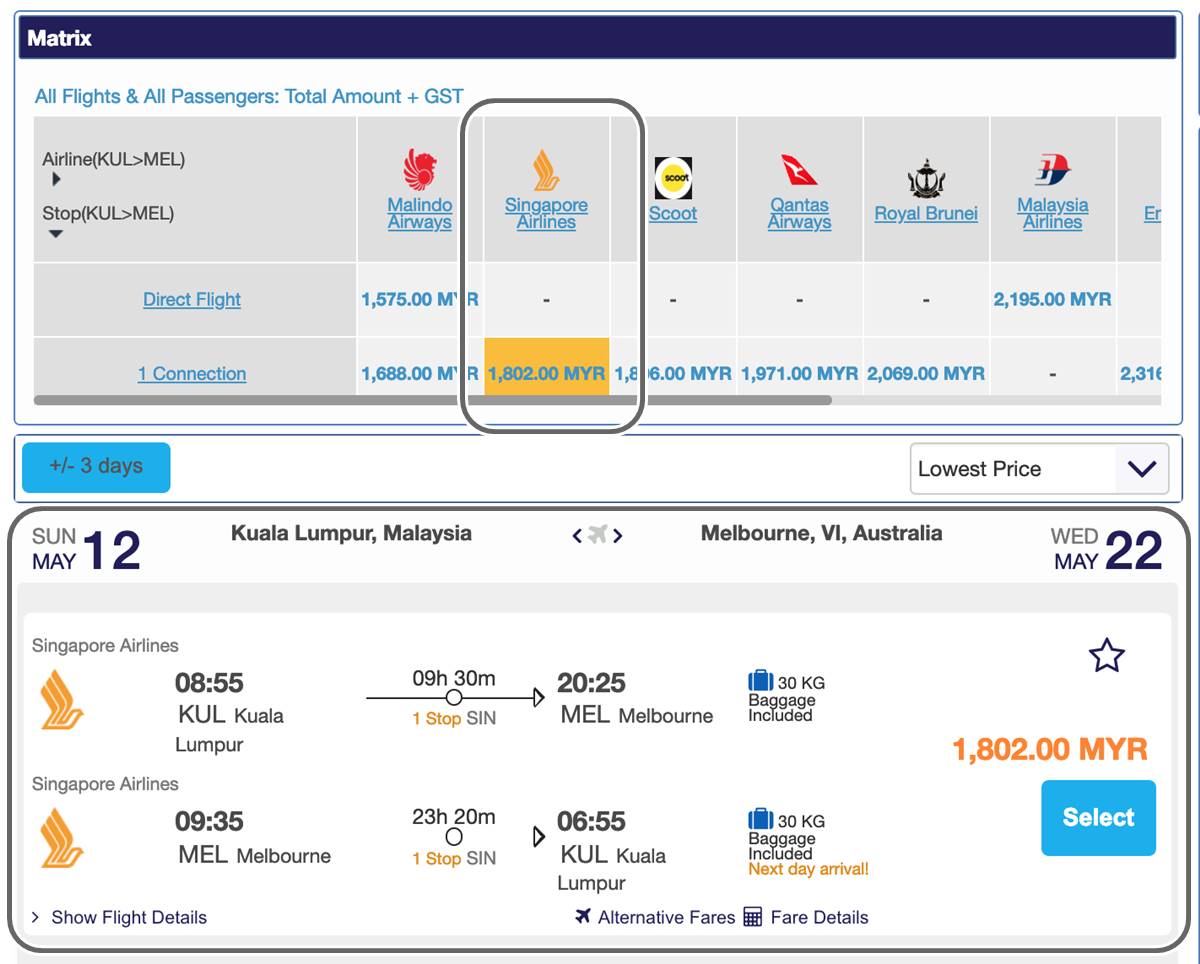Click Melbourne, VI, Australia heading
Viewport: 1200px width, 964px height.
821,533
